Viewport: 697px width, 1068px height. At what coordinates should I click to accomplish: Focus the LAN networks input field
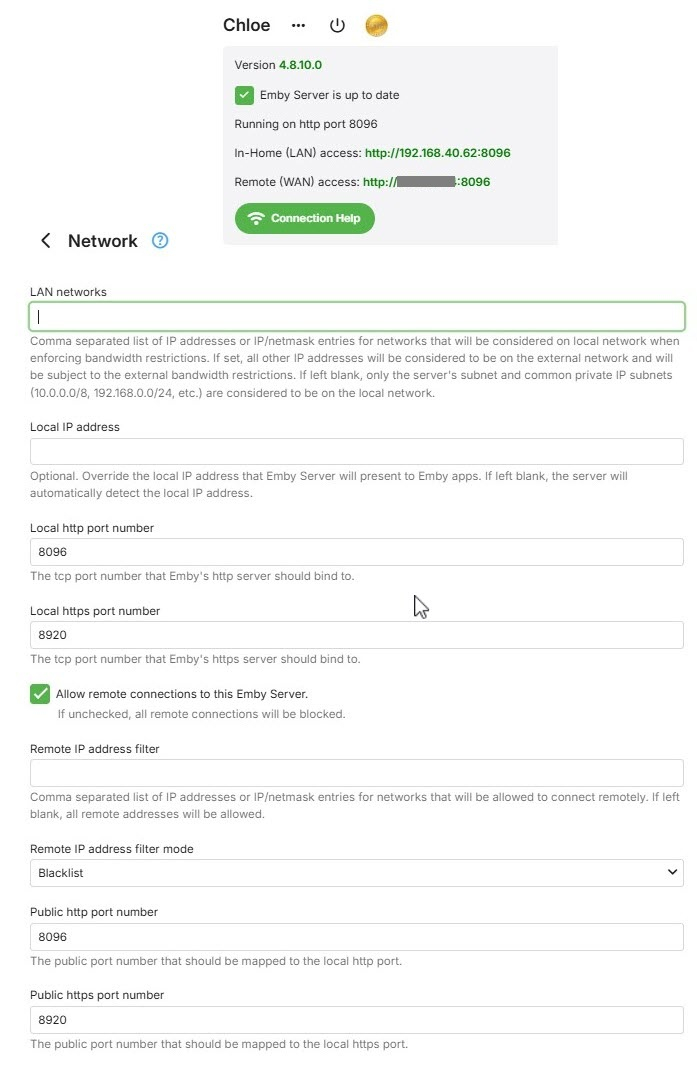click(x=356, y=317)
